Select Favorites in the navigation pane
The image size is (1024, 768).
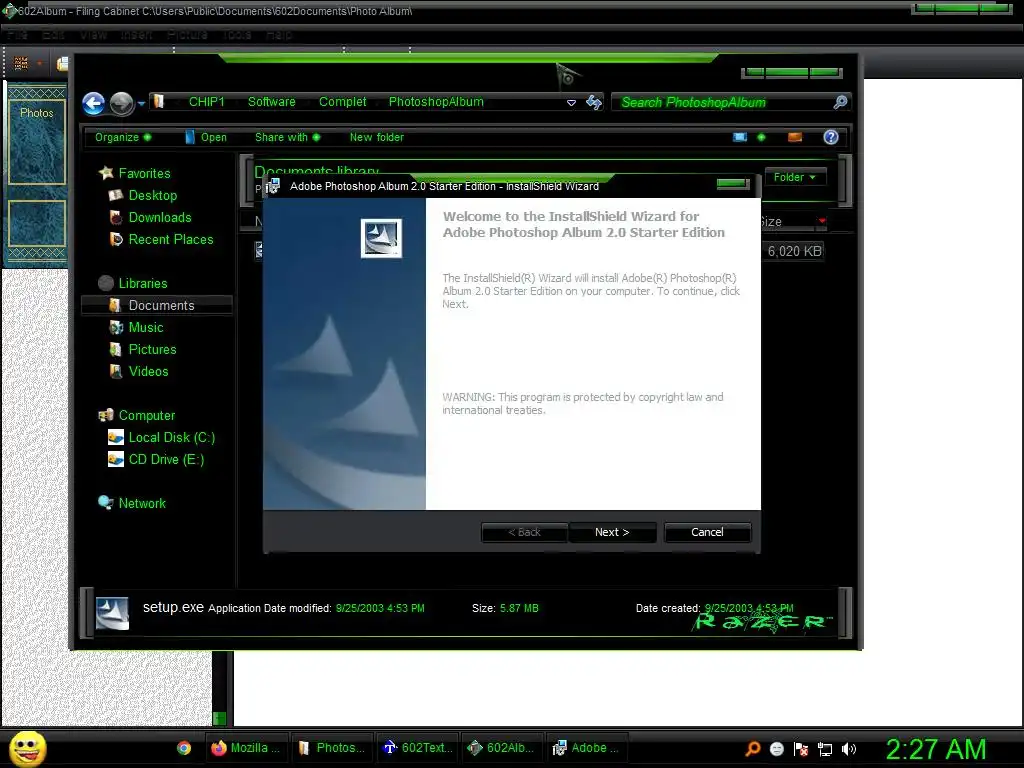coord(144,173)
